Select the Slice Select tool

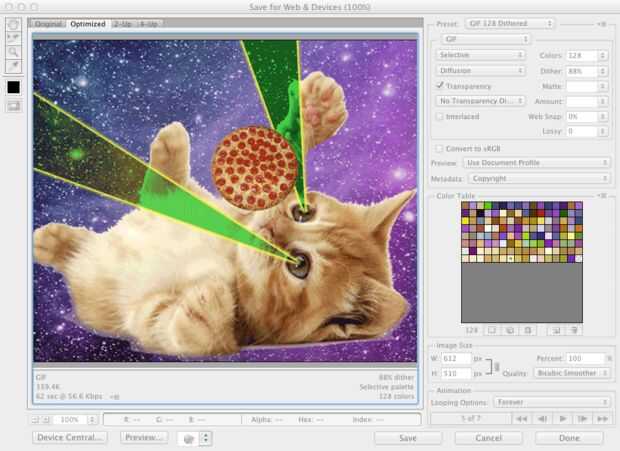click(x=13, y=38)
